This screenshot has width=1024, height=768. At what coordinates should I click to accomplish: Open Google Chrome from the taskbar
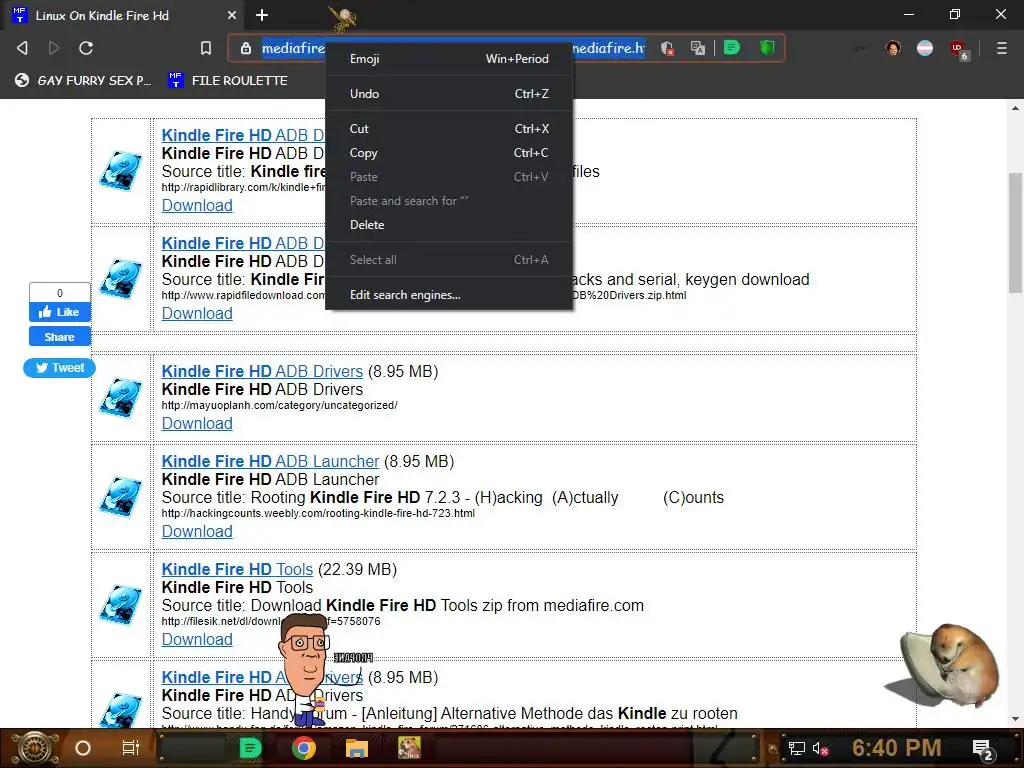[304, 748]
